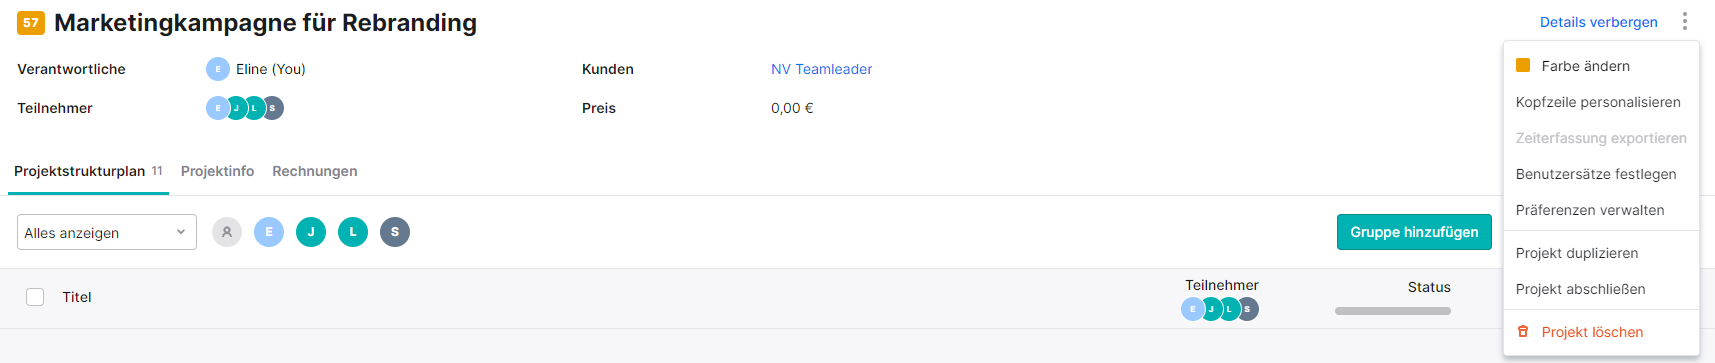This screenshot has height=363, width=1715.
Task: Click the Status progress bar
Action: coord(1393,311)
